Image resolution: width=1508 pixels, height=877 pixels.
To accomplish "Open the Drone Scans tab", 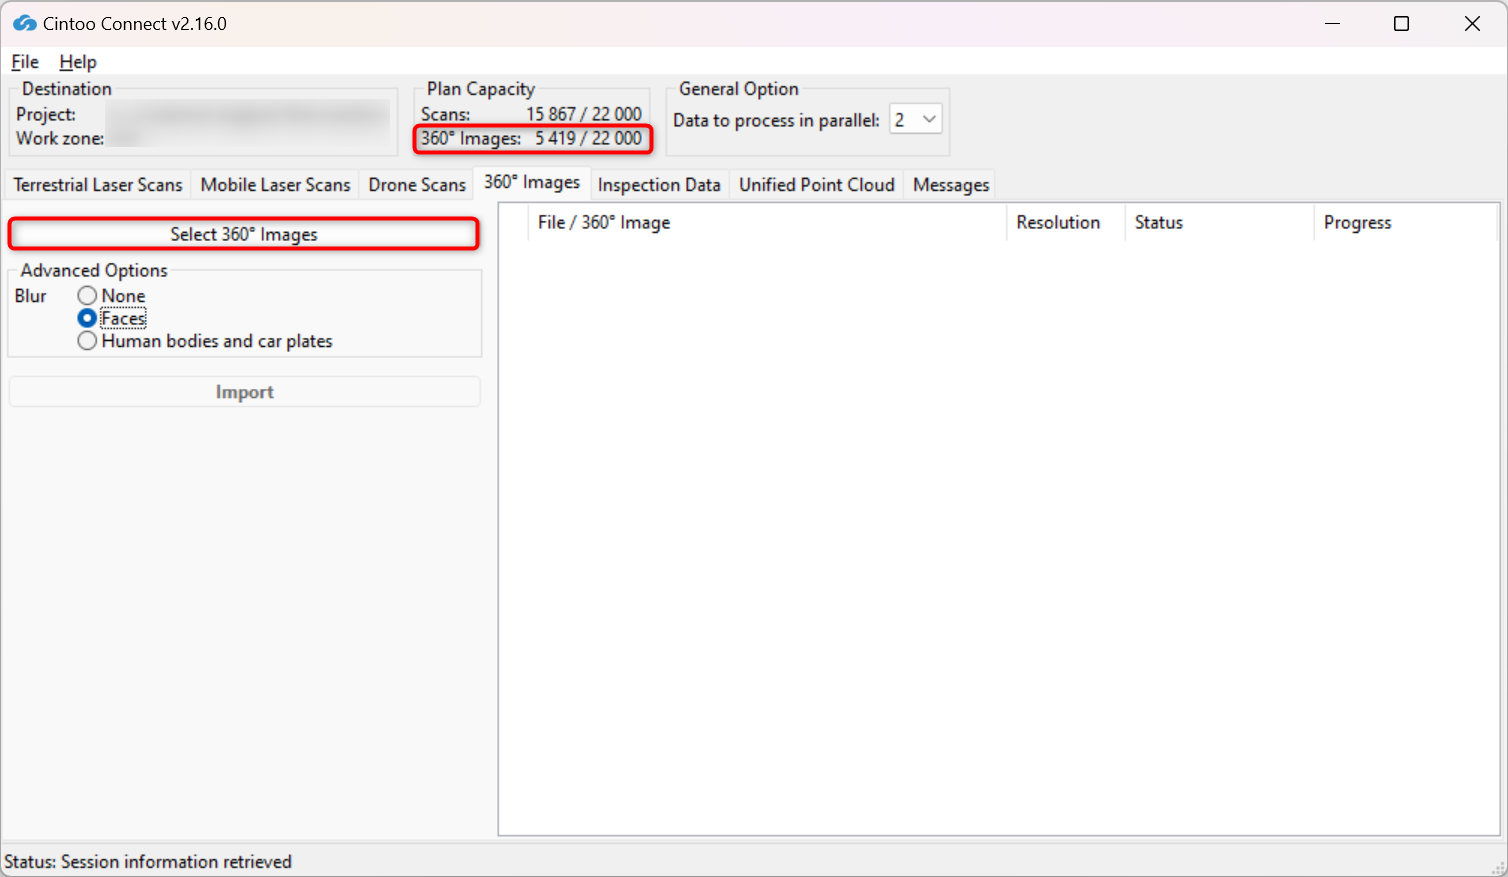I will tap(417, 185).
